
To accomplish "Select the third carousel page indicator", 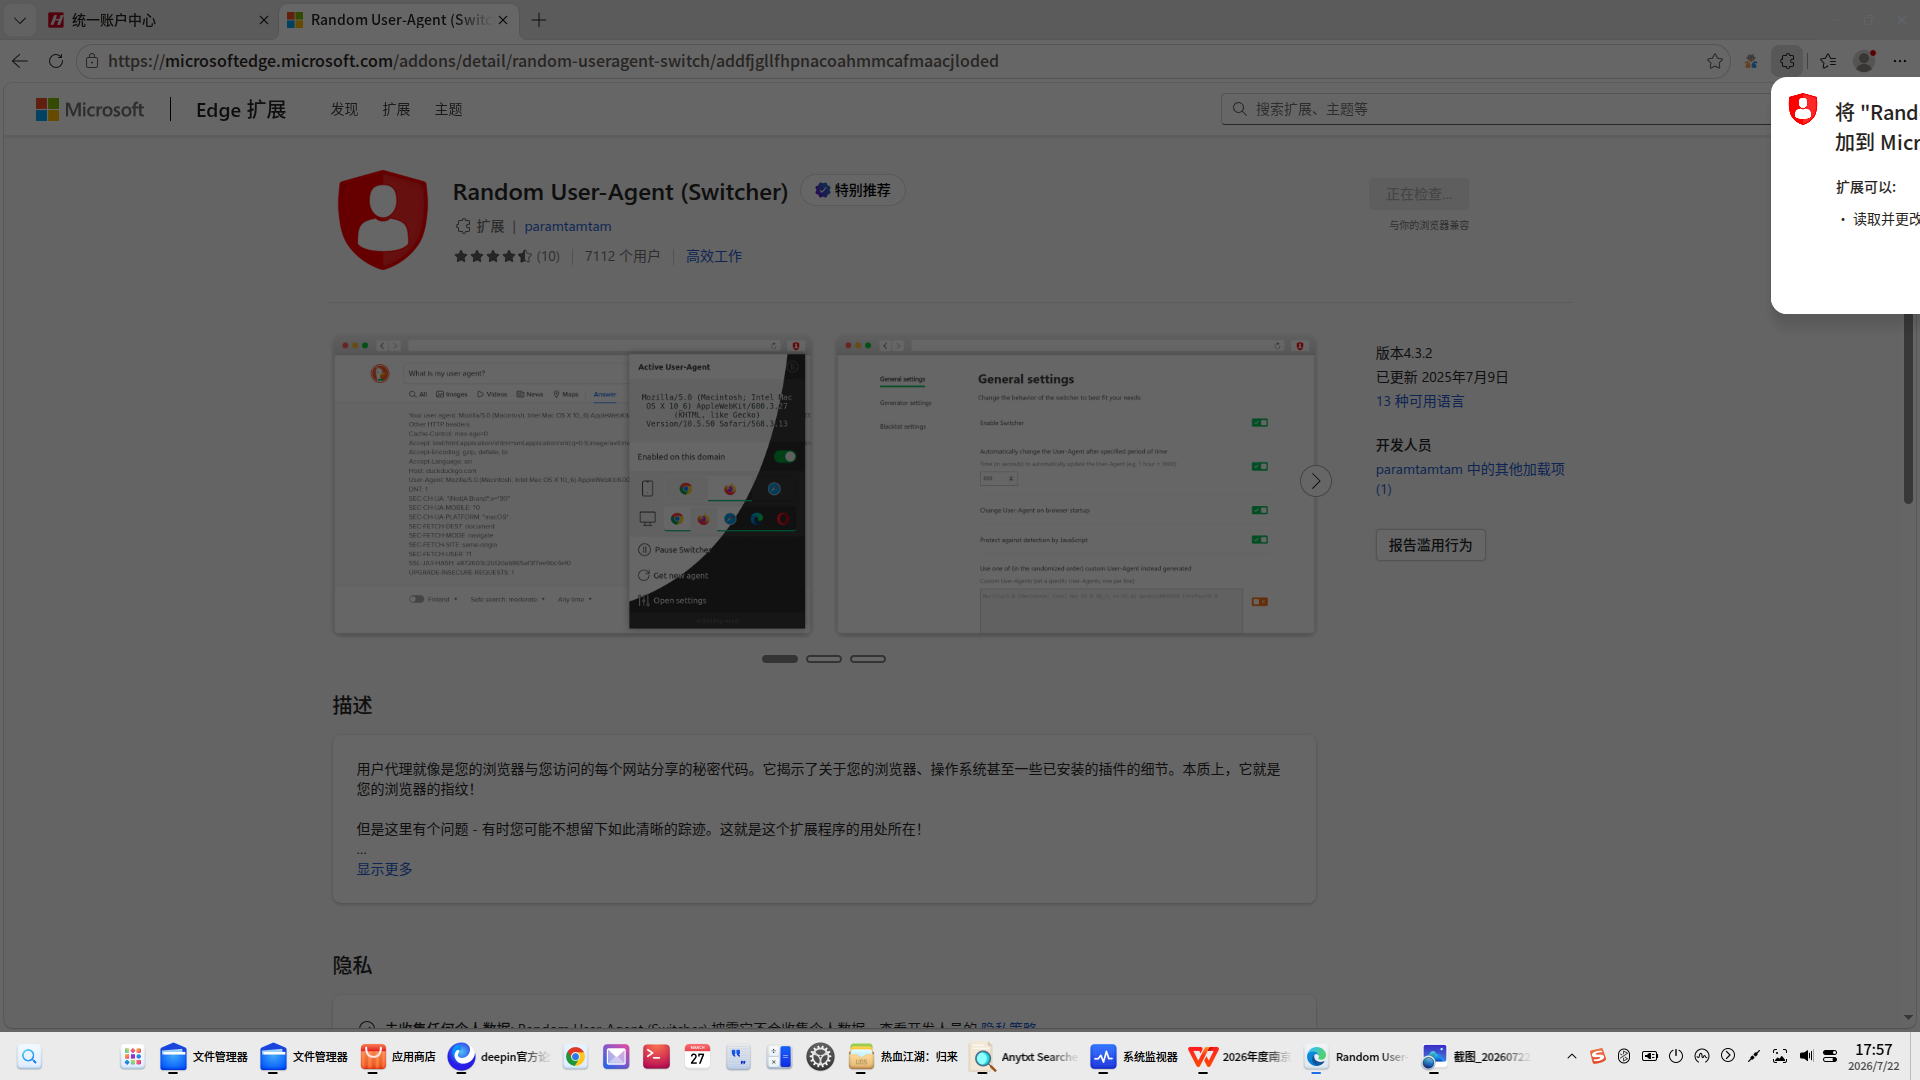I will coord(868,659).
